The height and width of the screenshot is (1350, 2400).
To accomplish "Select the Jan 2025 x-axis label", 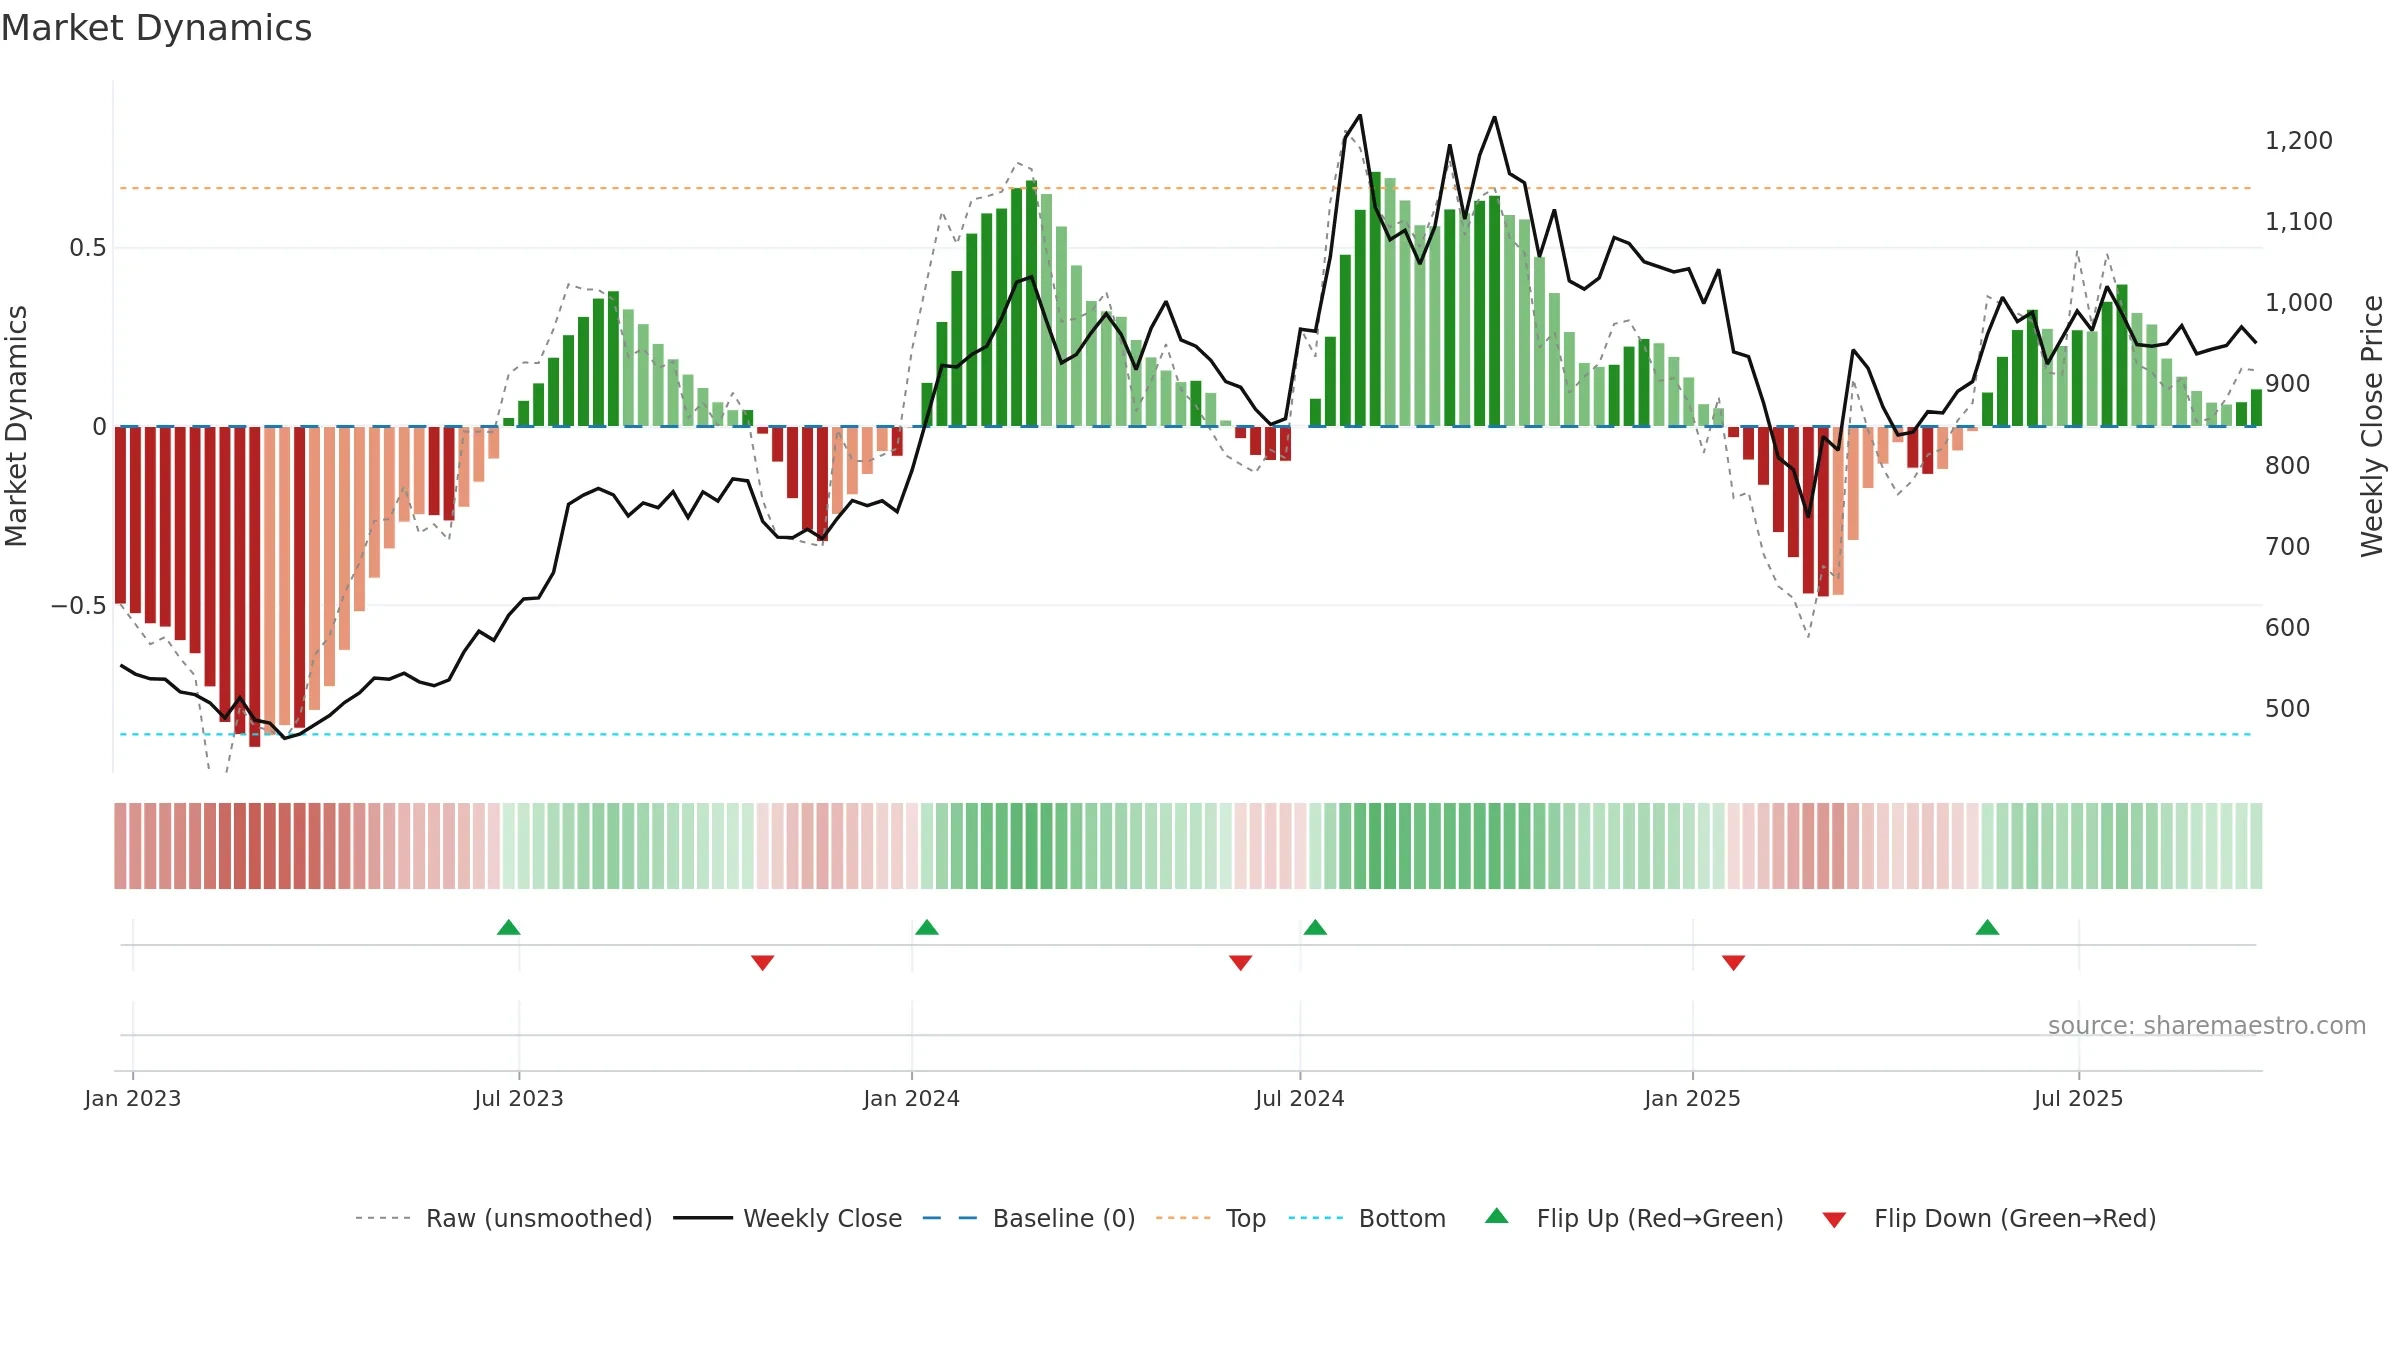I will [1693, 1098].
